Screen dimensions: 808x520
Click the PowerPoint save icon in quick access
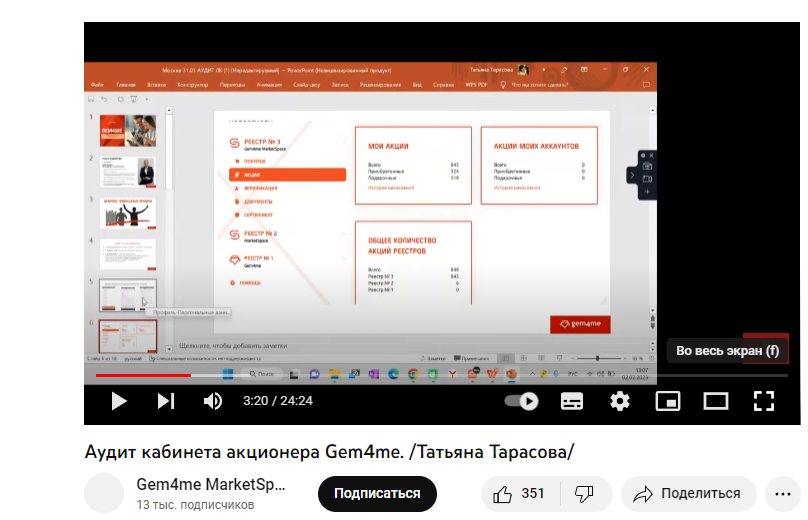[x=91, y=99]
